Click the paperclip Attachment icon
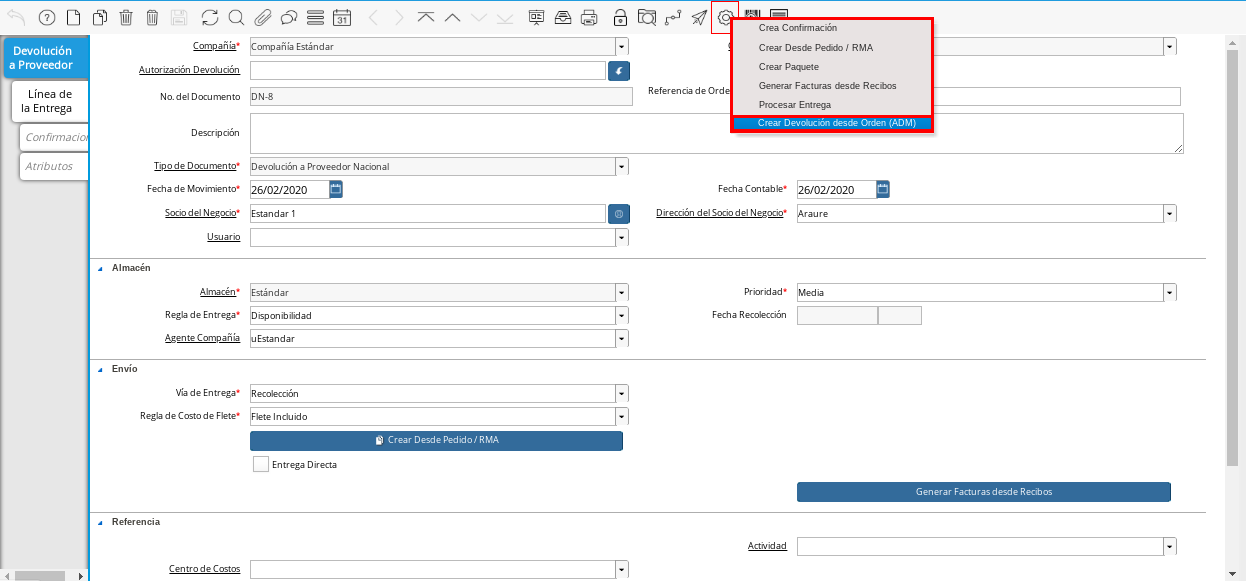Image resolution: width=1246 pixels, height=581 pixels. click(x=263, y=17)
